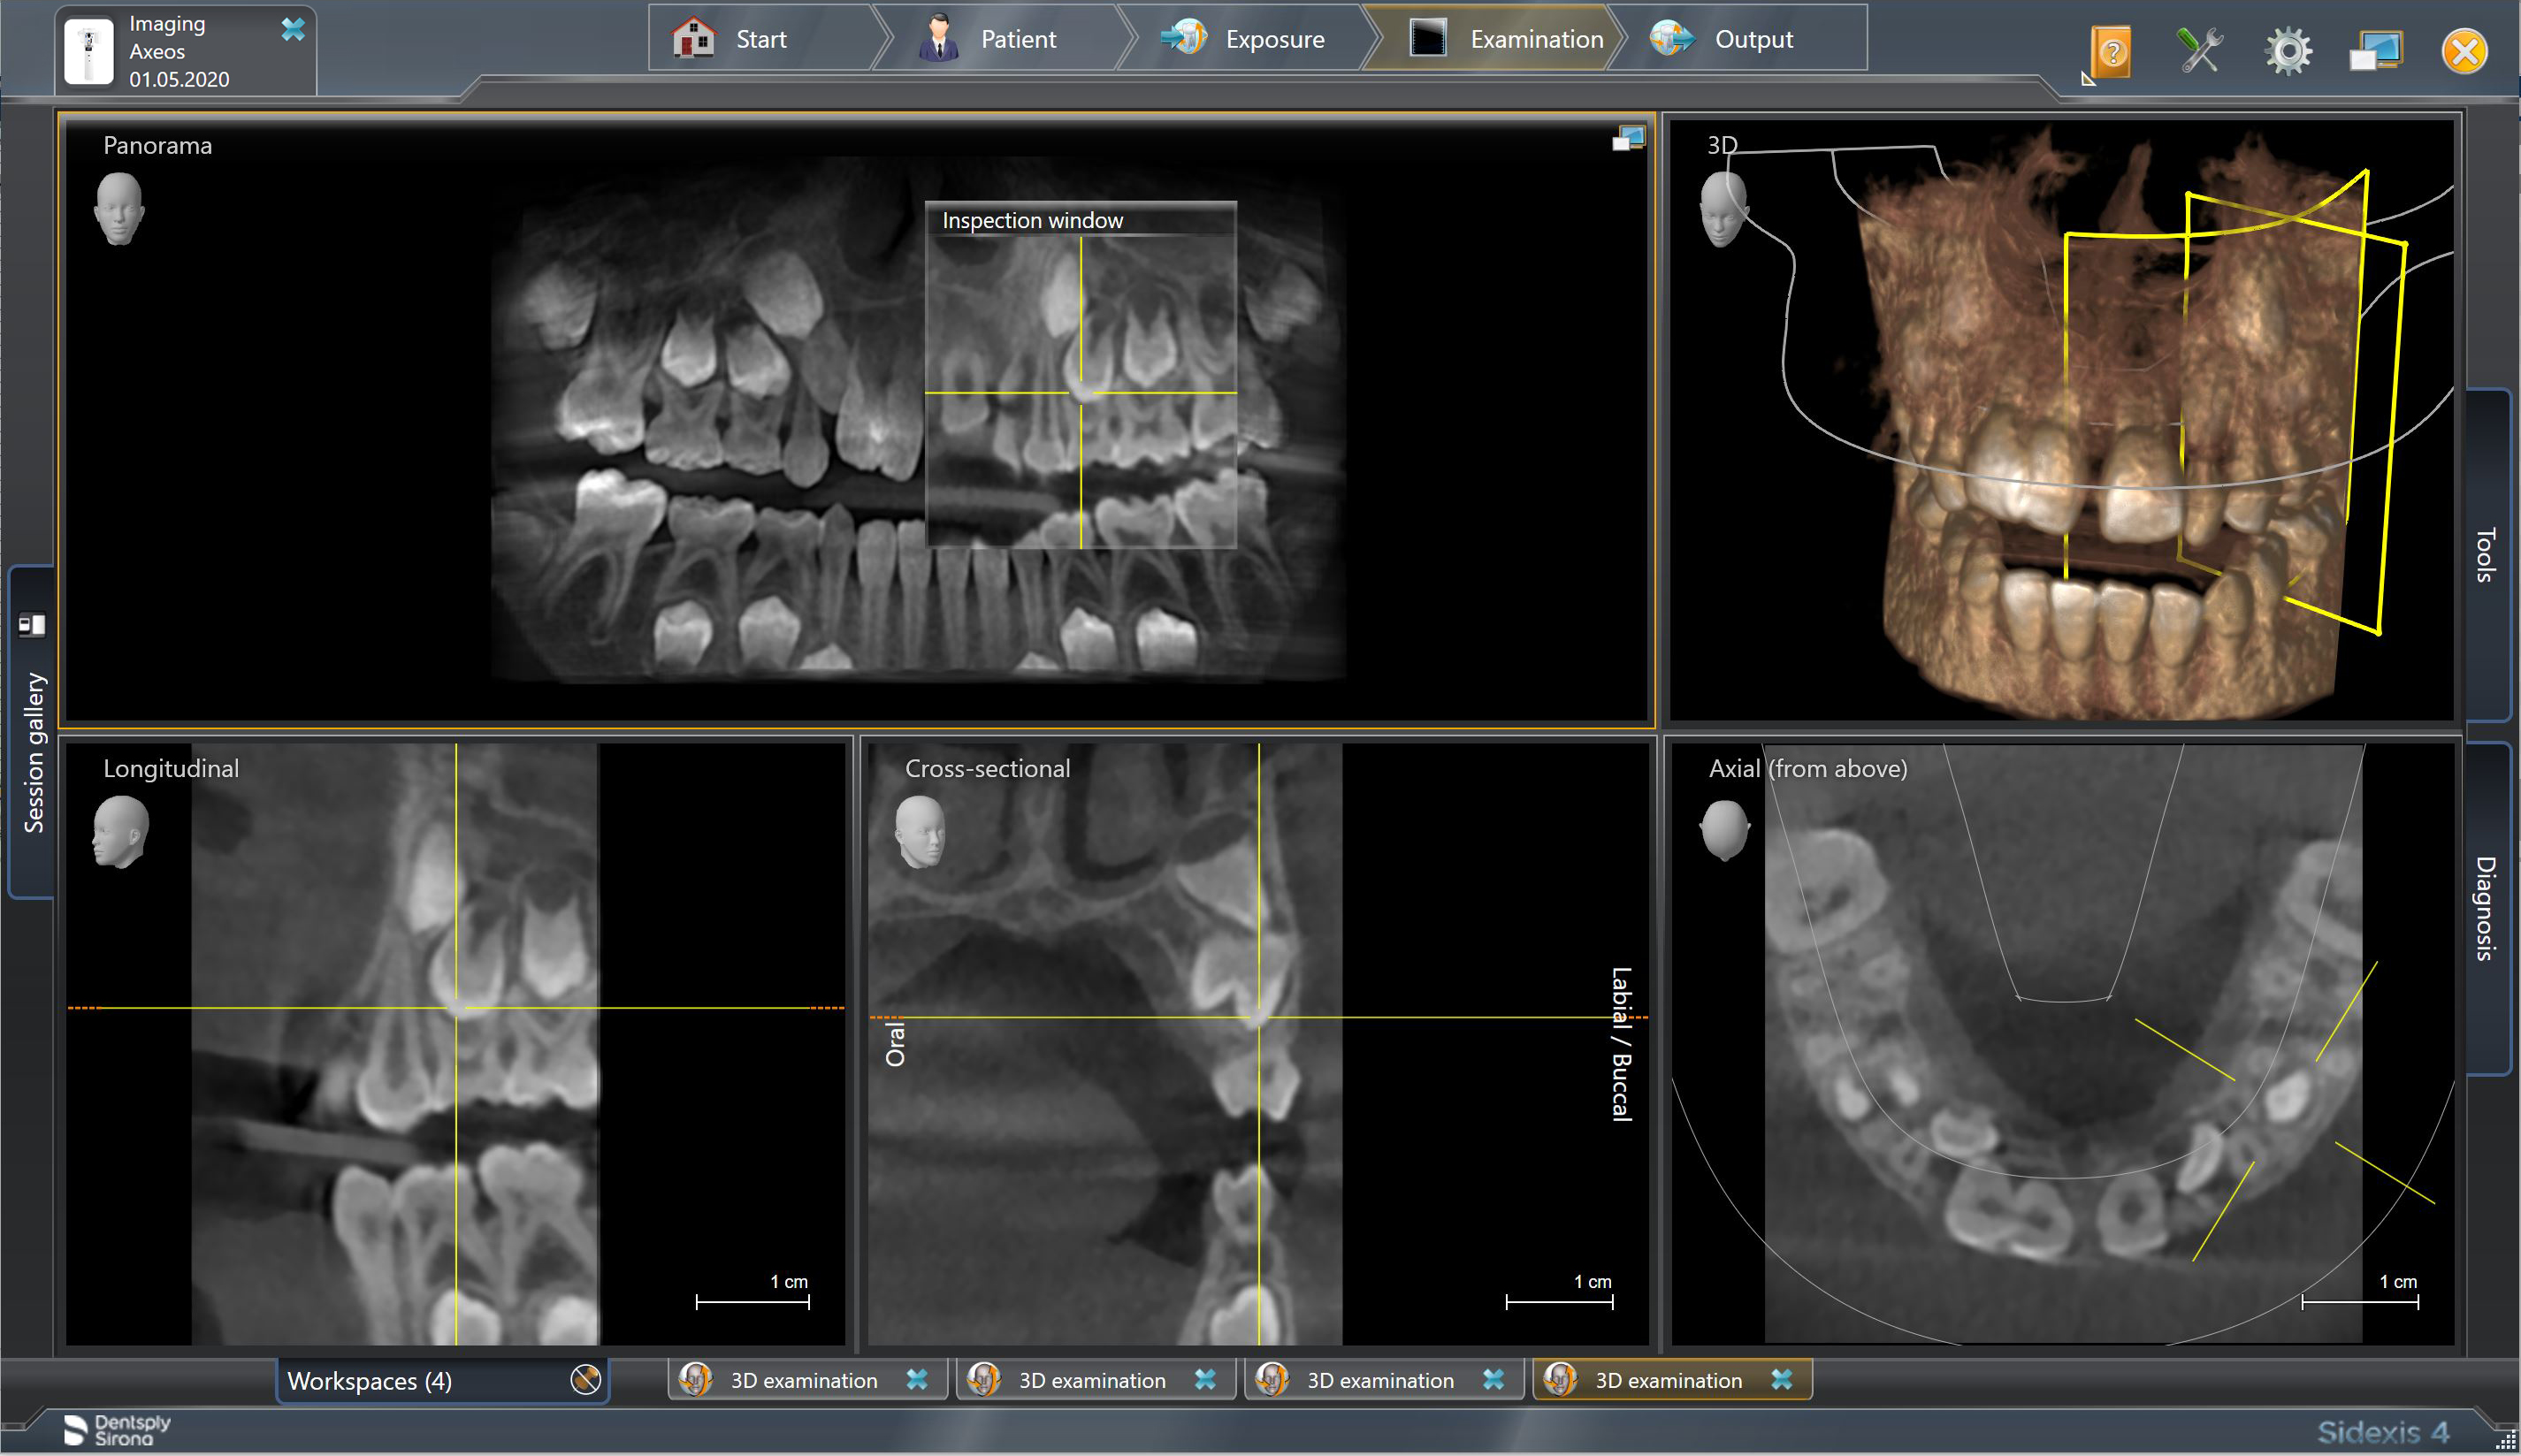Click the Workspaces compass icon
Screen dimensions: 2521x1456
click(586, 1380)
